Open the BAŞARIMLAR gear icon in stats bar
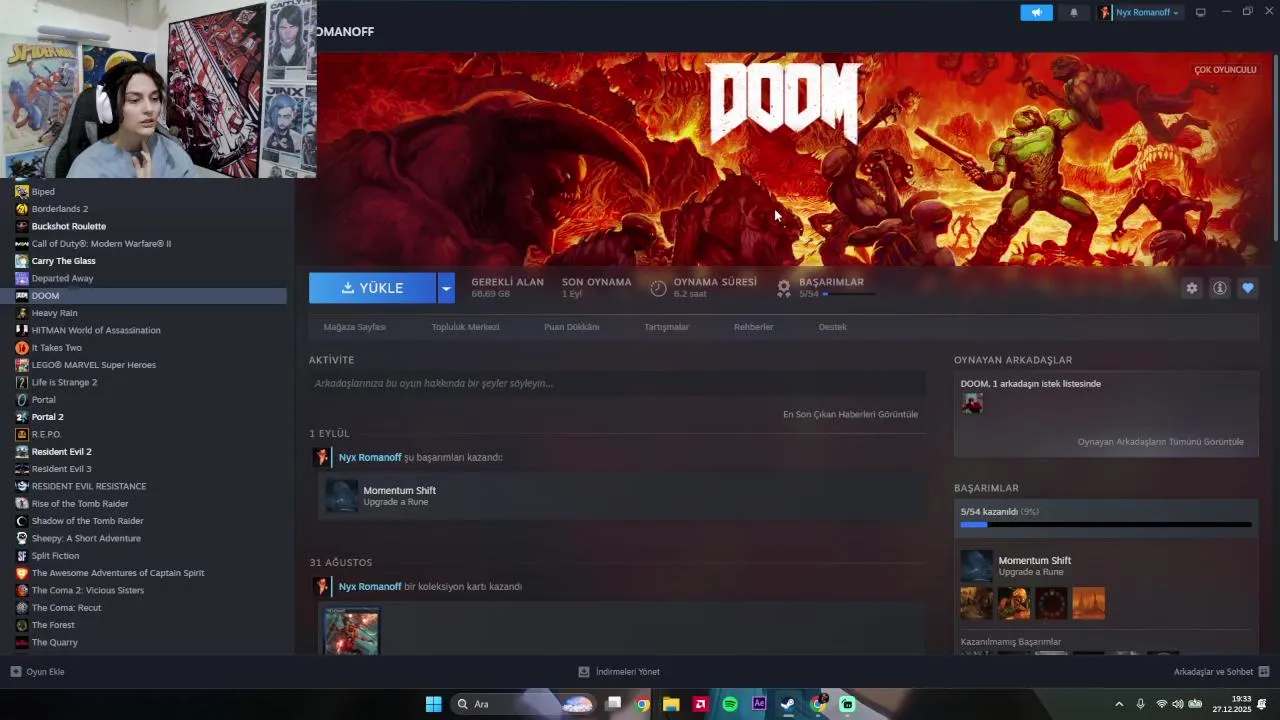 click(784, 288)
